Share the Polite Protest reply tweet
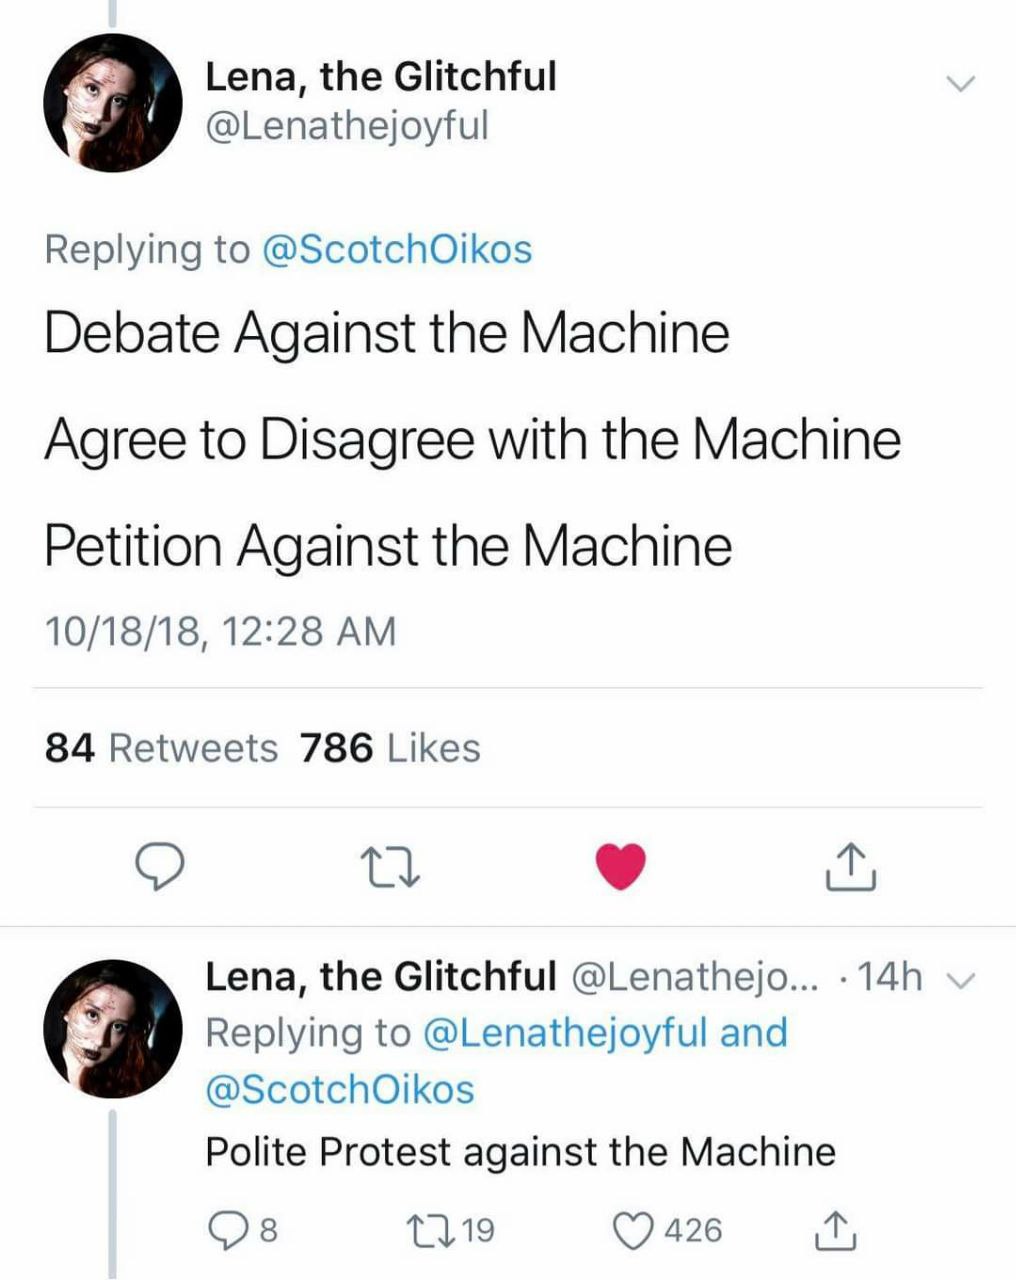1016x1280 pixels. click(x=835, y=1230)
